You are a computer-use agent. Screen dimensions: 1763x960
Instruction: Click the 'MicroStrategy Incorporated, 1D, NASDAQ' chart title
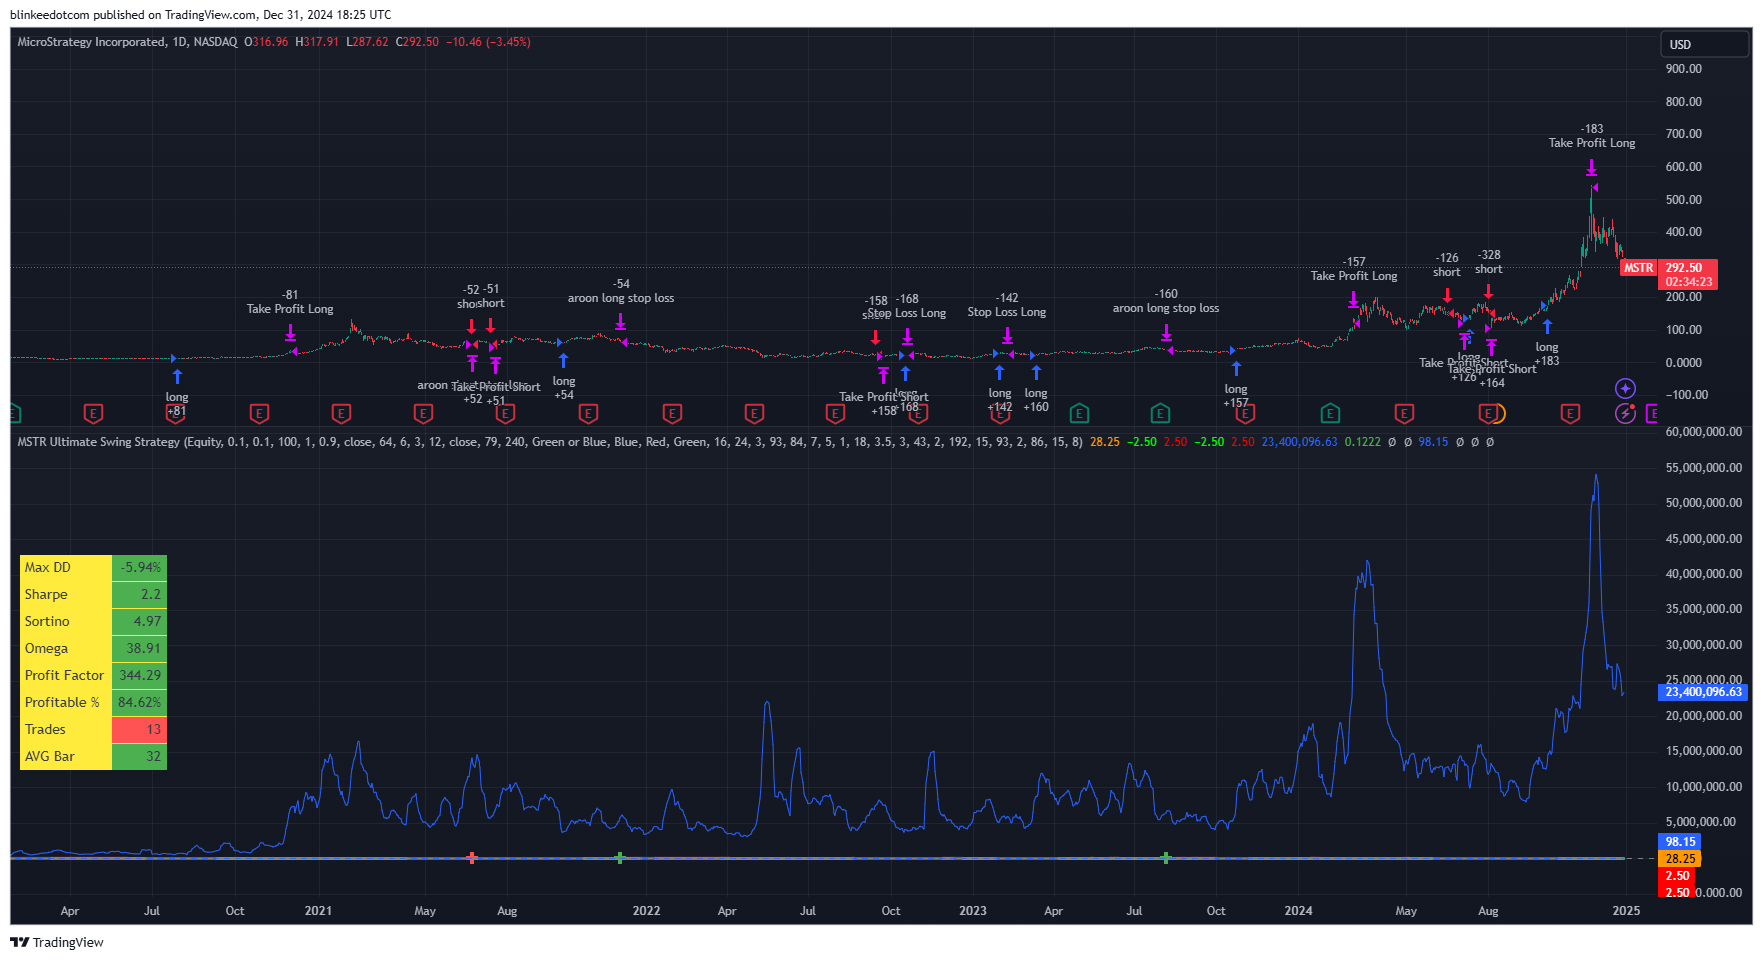(x=127, y=42)
